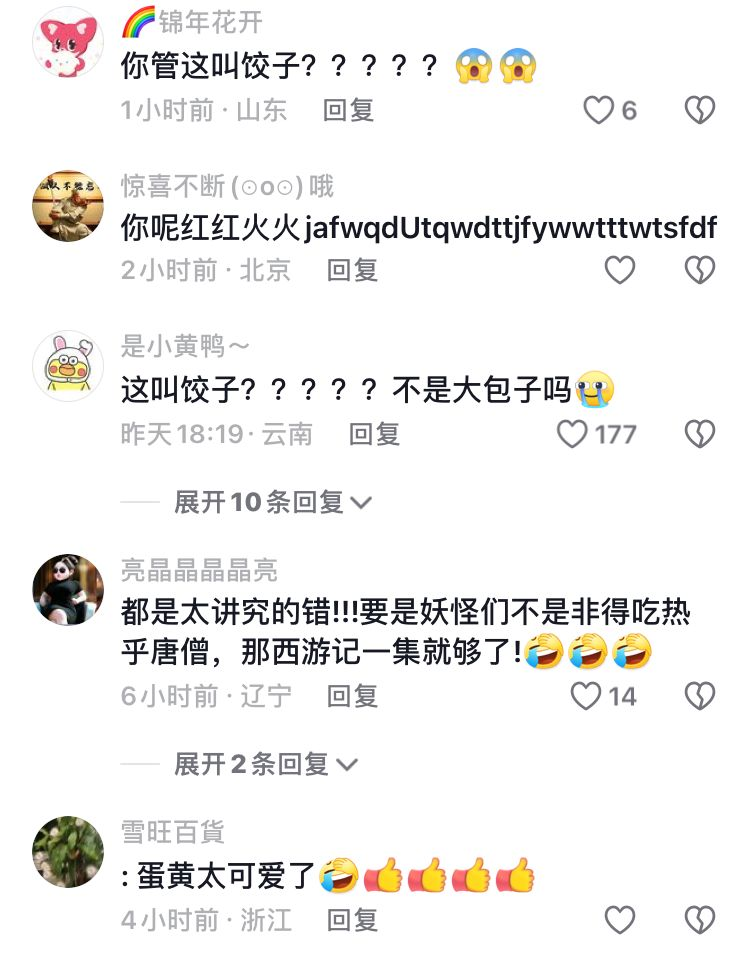Like 锦年花开's comment with the heart icon
This screenshot has width=750, height=978.
[x=598, y=110]
